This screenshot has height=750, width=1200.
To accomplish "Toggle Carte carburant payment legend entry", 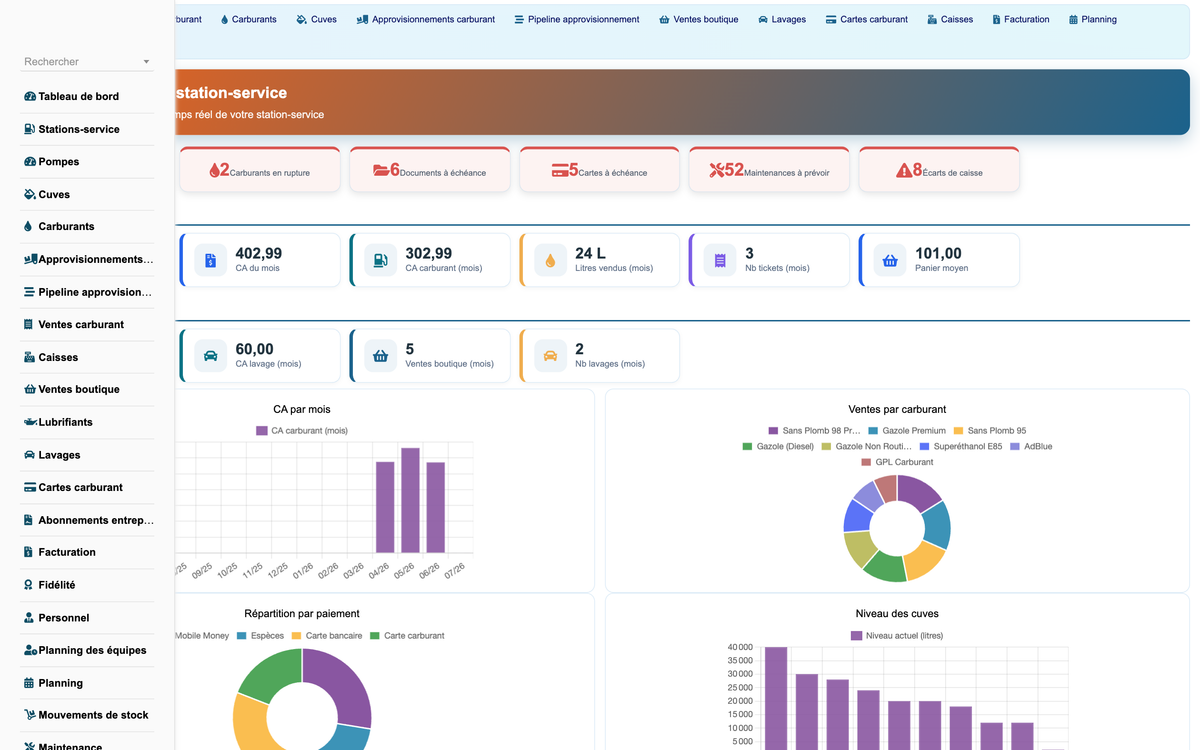I will point(407,636).
